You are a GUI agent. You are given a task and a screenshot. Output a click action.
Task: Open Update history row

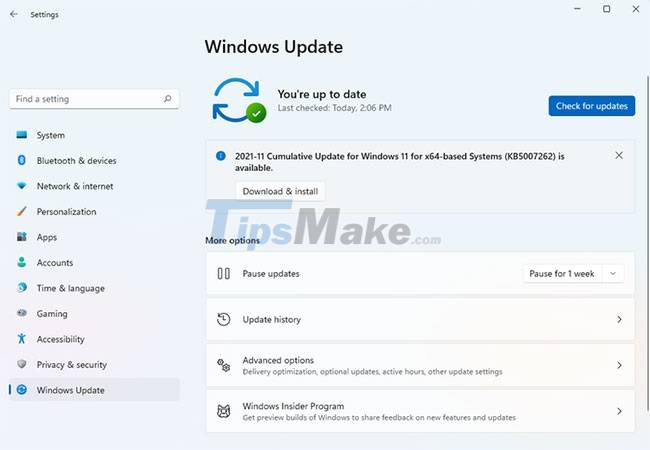pos(420,319)
